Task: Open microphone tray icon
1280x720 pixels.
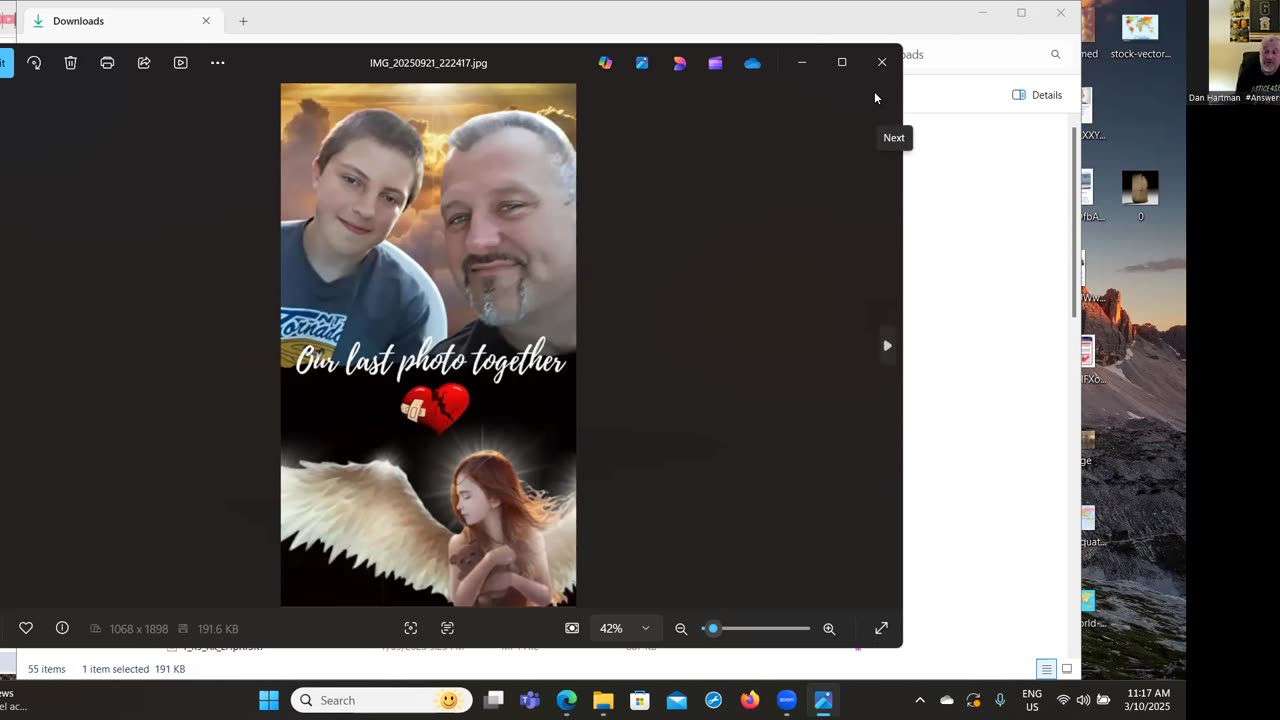Action: point(1000,700)
